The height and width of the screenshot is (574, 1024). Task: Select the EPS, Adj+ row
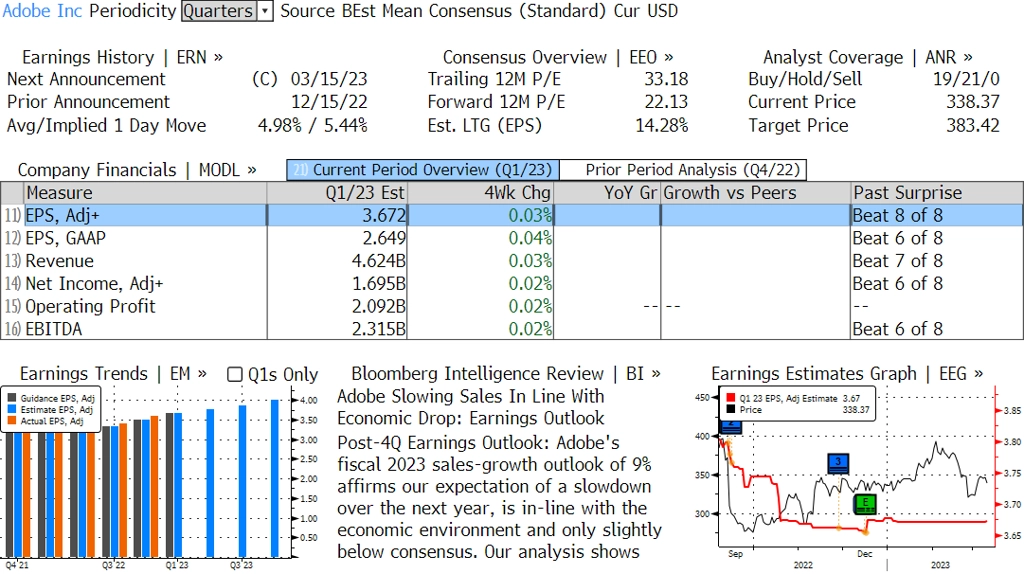[x=512, y=215]
